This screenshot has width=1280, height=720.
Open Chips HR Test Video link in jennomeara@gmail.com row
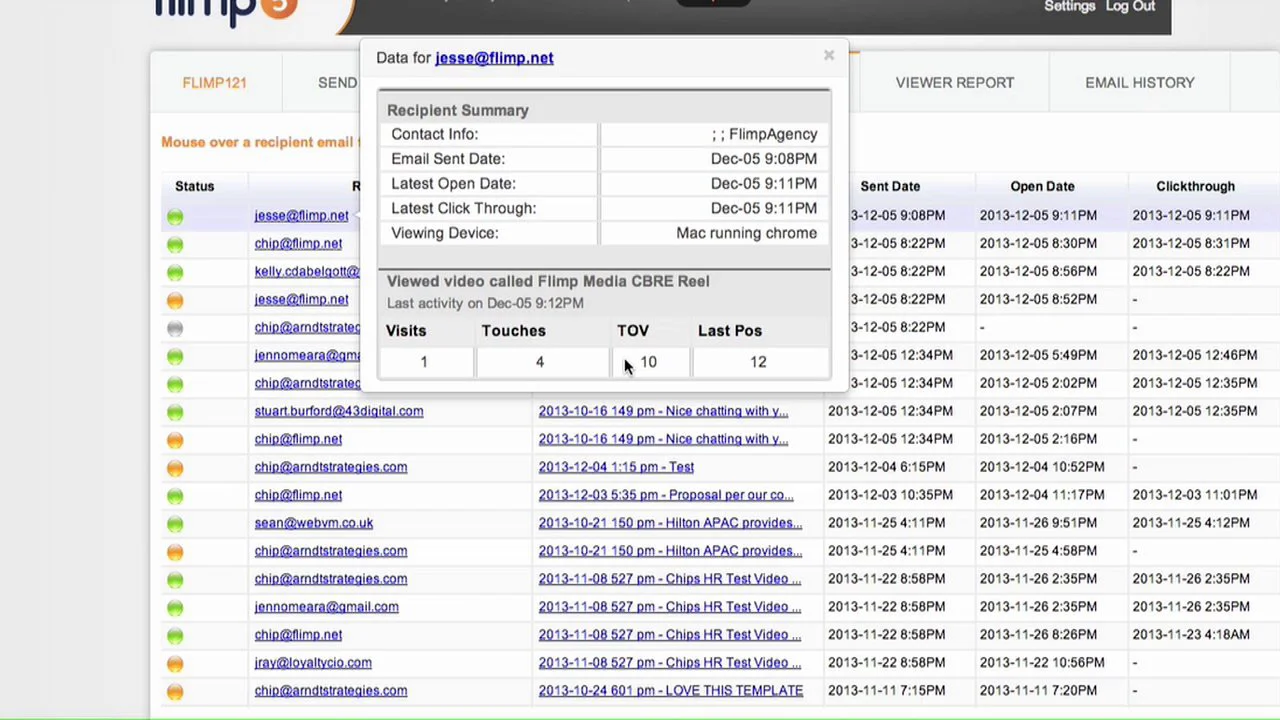pyautogui.click(x=669, y=607)
